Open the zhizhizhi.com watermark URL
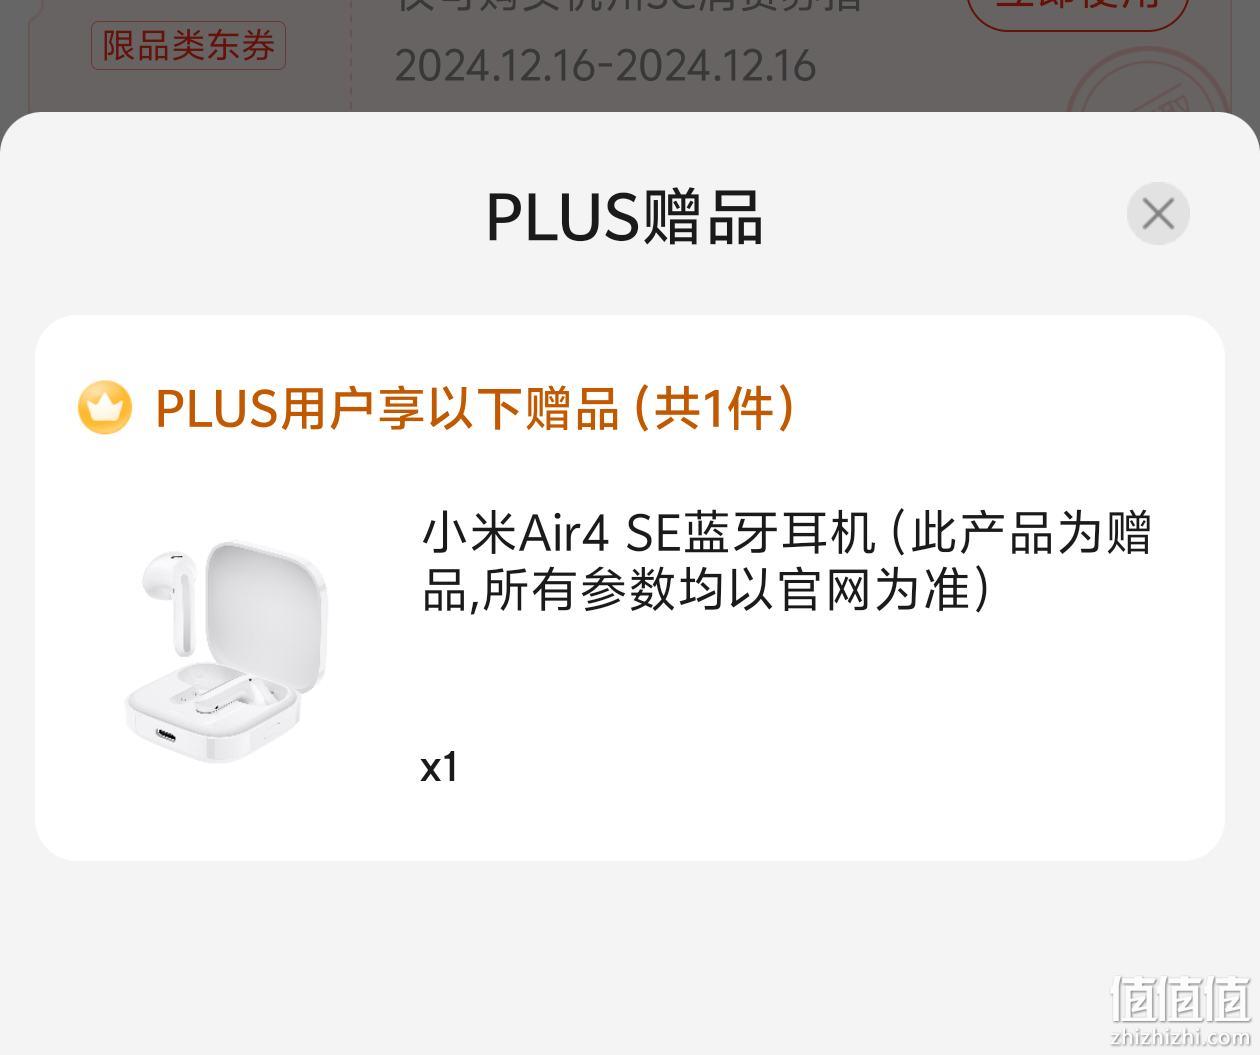The image size is (1260, 1055). pos(1181,1036)
